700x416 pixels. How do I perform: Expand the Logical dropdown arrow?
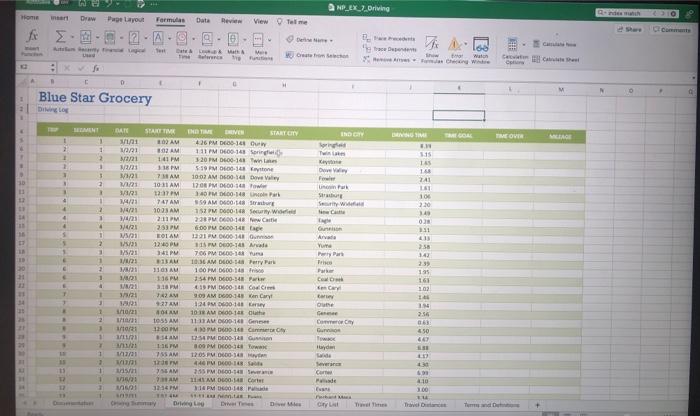click(x=146, y=38)
